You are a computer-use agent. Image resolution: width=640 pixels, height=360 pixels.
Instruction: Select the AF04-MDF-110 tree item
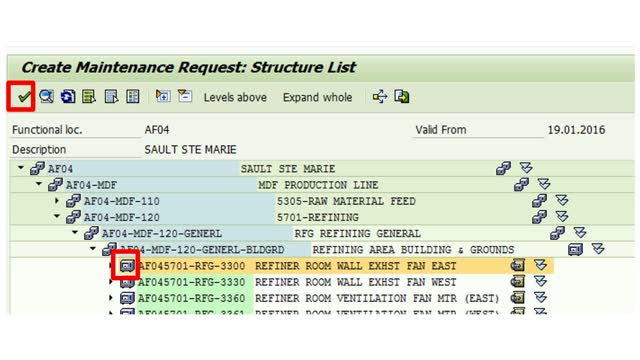122,201
